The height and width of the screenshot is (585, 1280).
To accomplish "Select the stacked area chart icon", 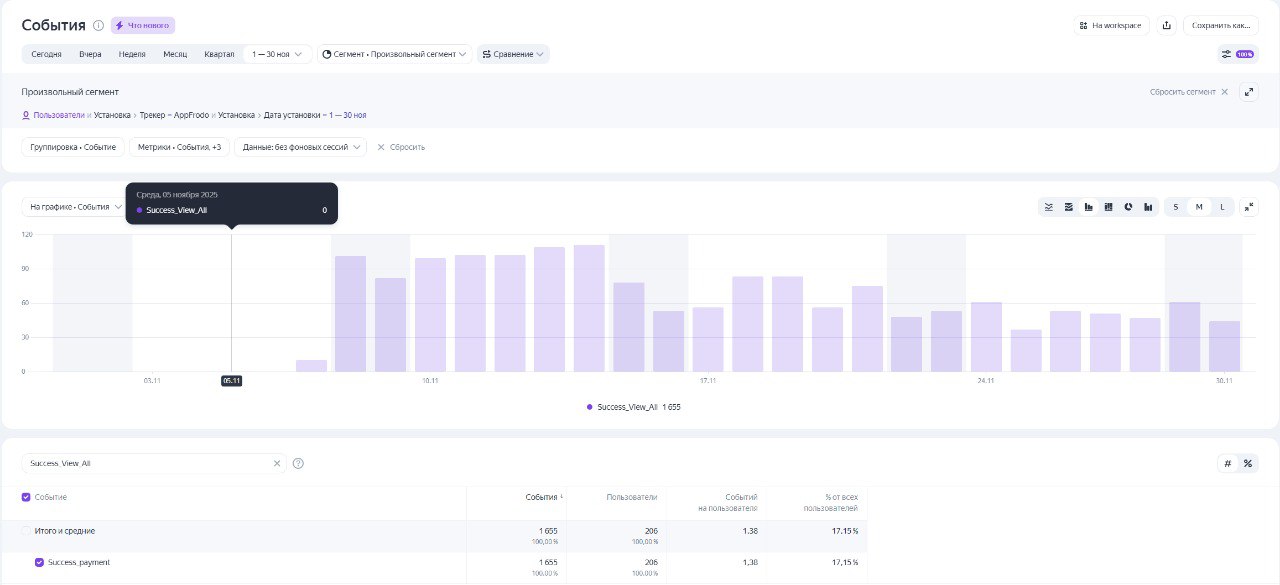I will [x=1069, y=207].
